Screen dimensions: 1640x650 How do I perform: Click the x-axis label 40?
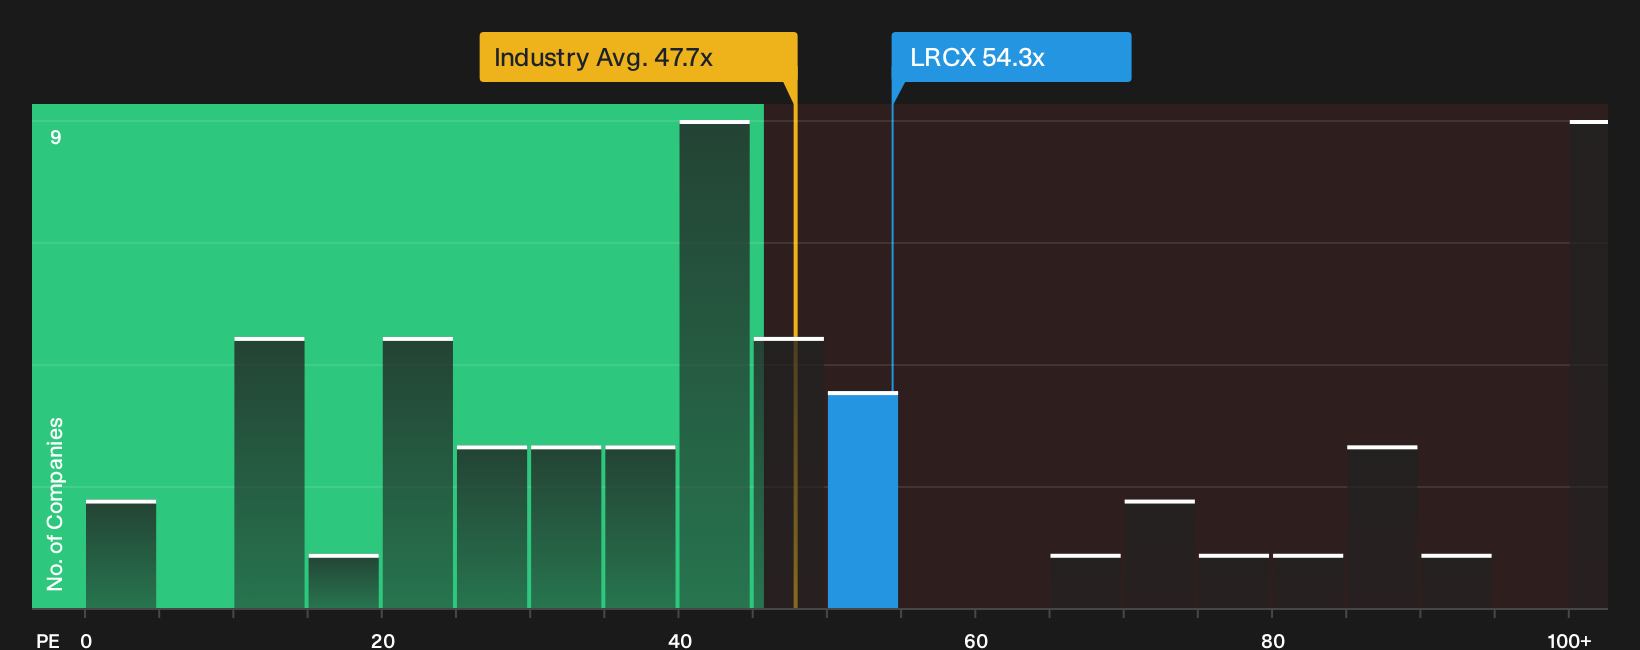click(680, 641)
